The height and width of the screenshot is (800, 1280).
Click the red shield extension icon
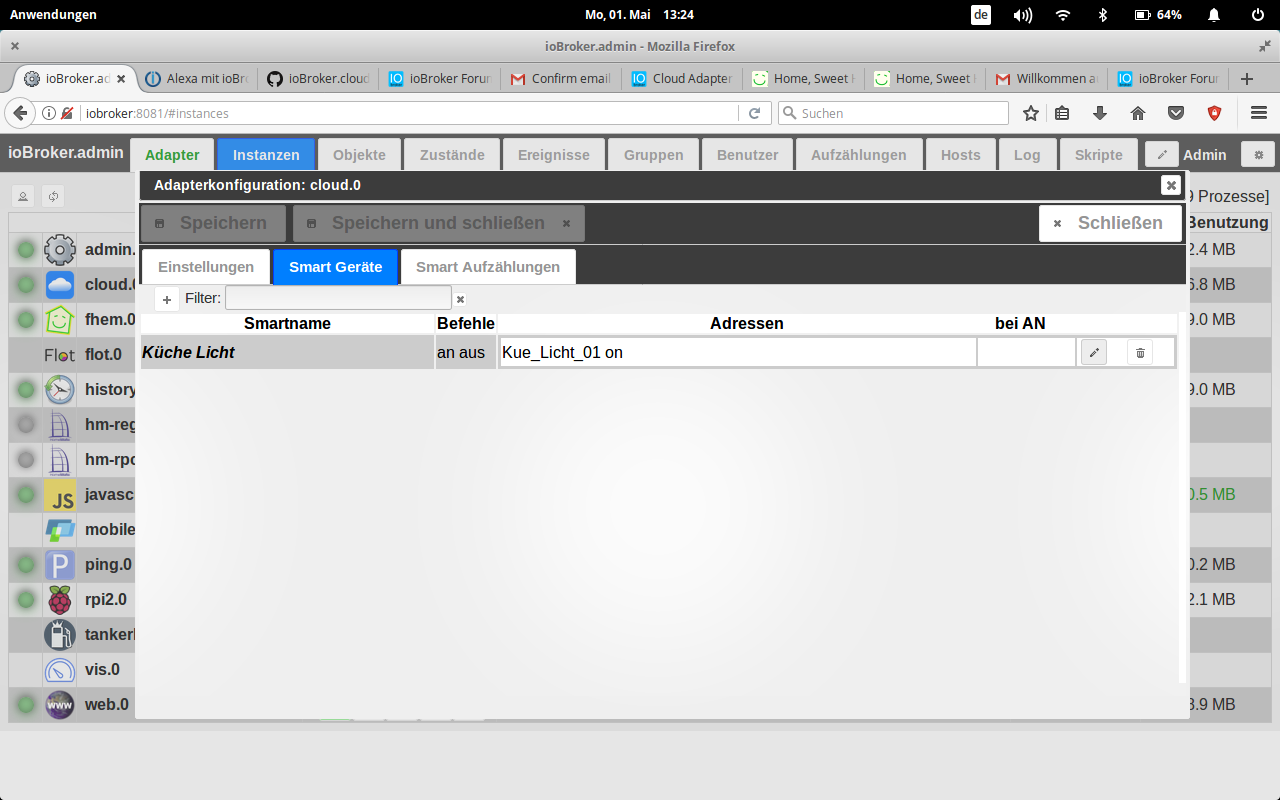pos(1215,113)
